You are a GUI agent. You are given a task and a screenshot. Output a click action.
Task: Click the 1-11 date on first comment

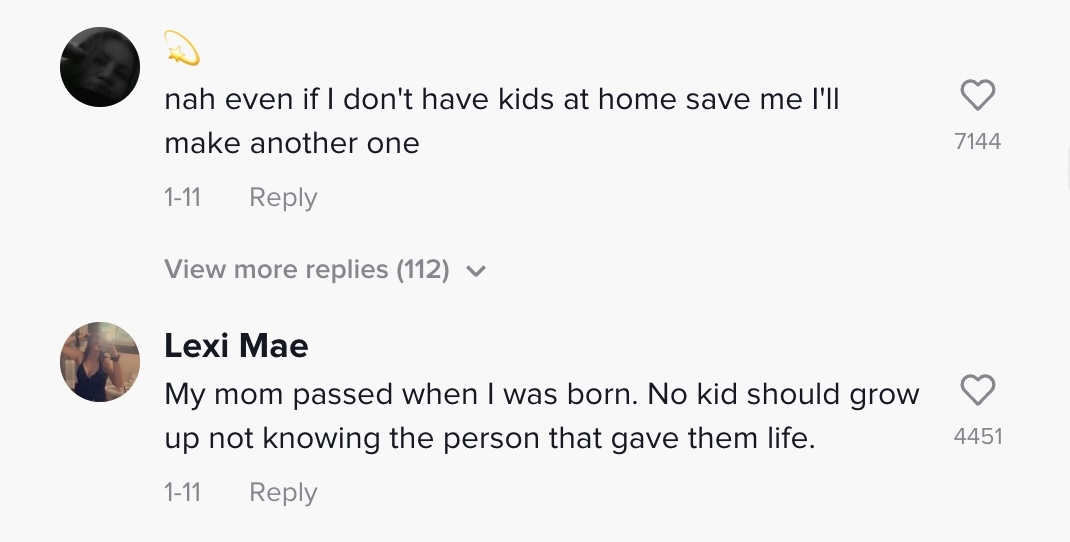(183, 197)
